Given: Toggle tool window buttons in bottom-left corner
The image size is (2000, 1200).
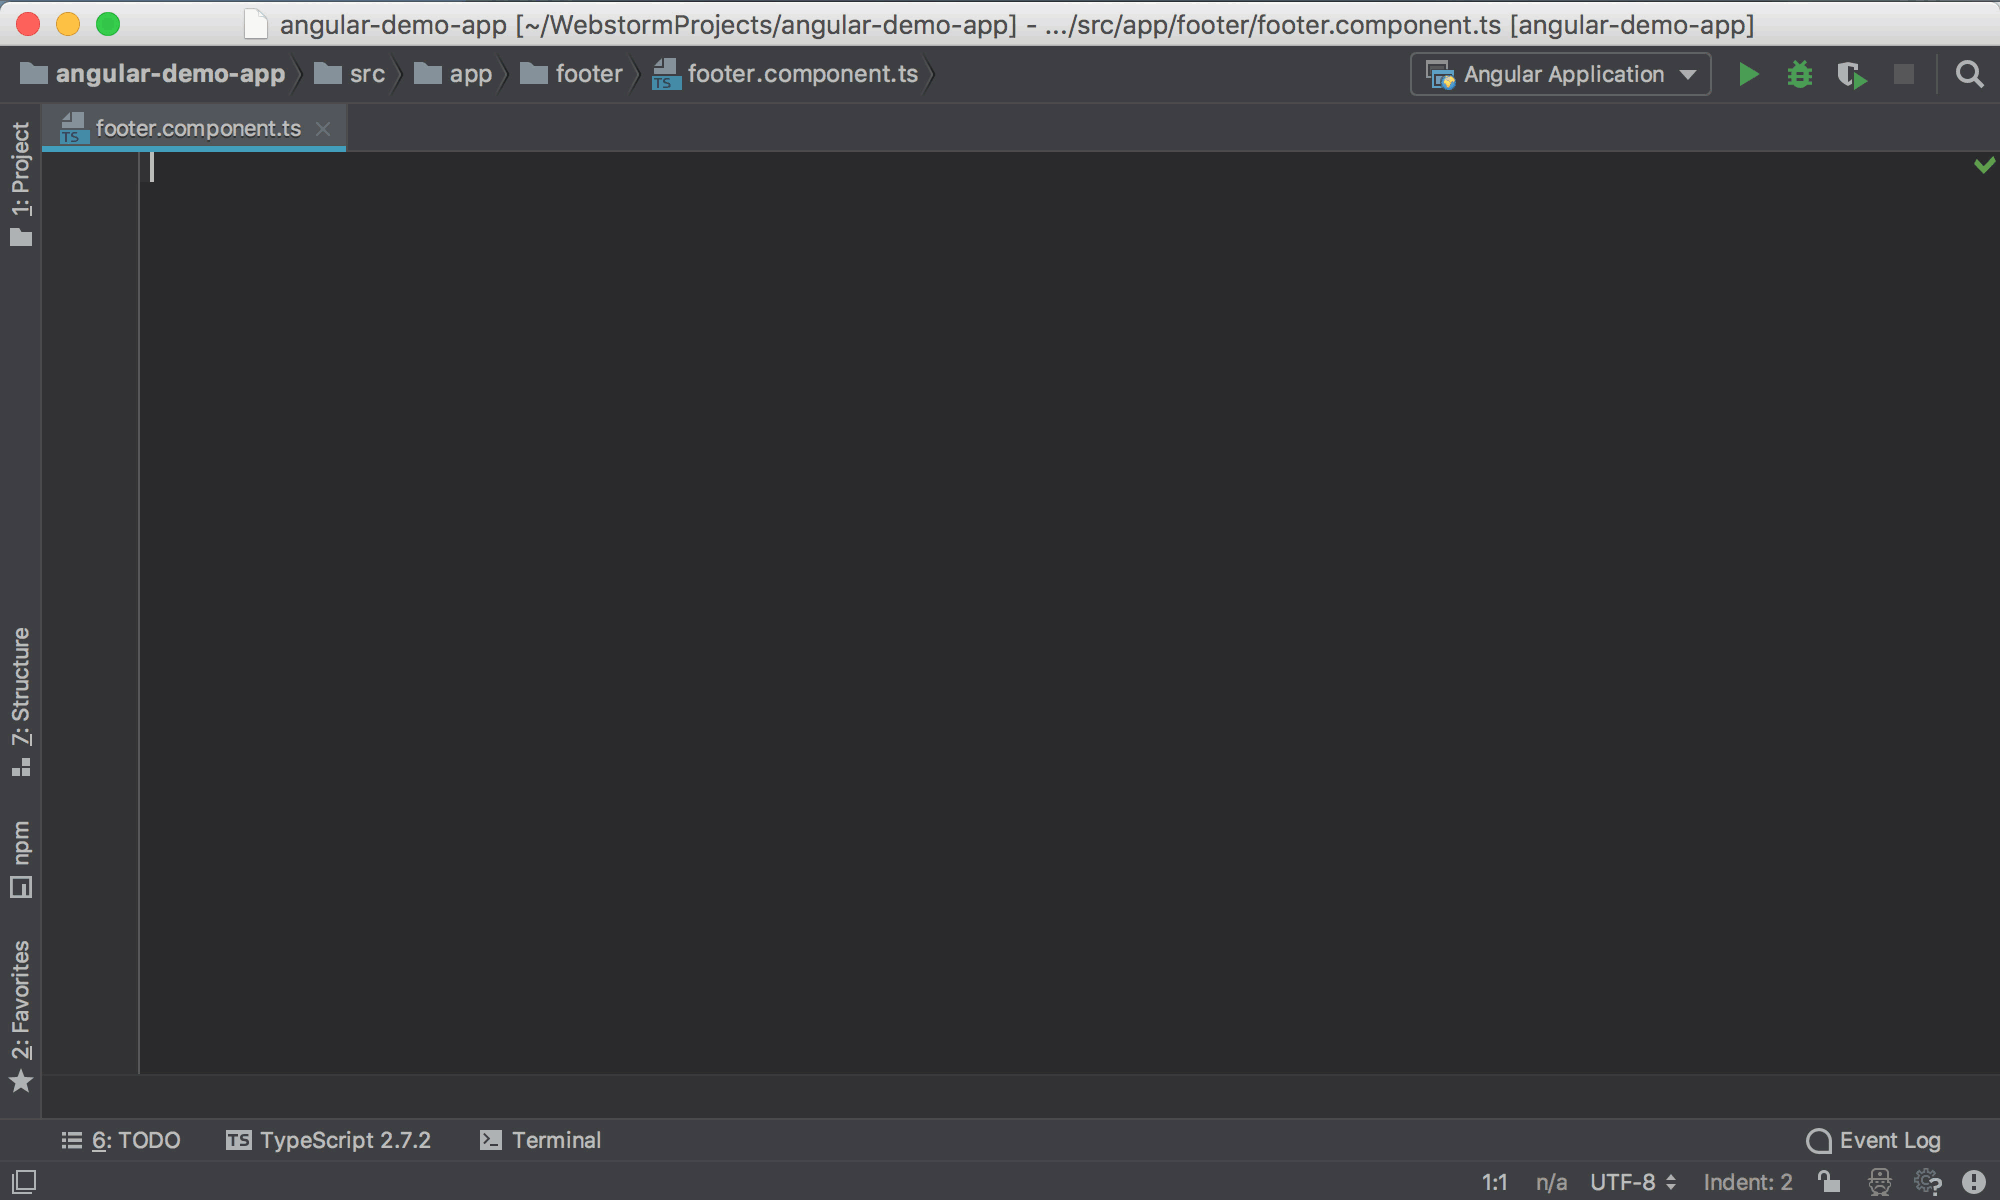Looking at the screenshot, I should 24,1182.
